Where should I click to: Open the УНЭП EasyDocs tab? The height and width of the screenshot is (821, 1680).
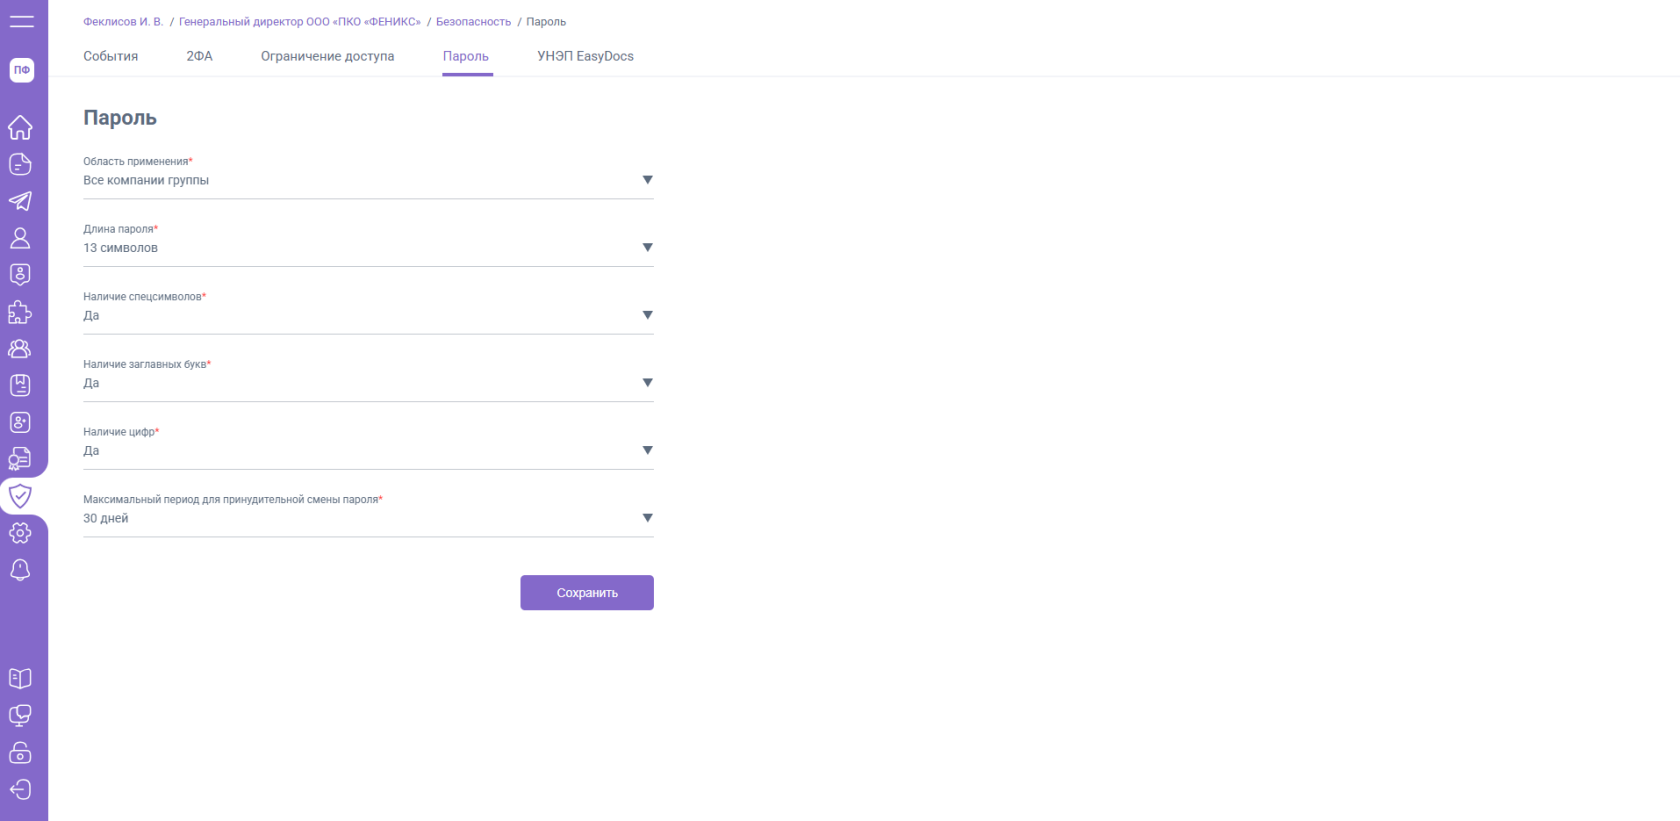click(x=585, y=56)
